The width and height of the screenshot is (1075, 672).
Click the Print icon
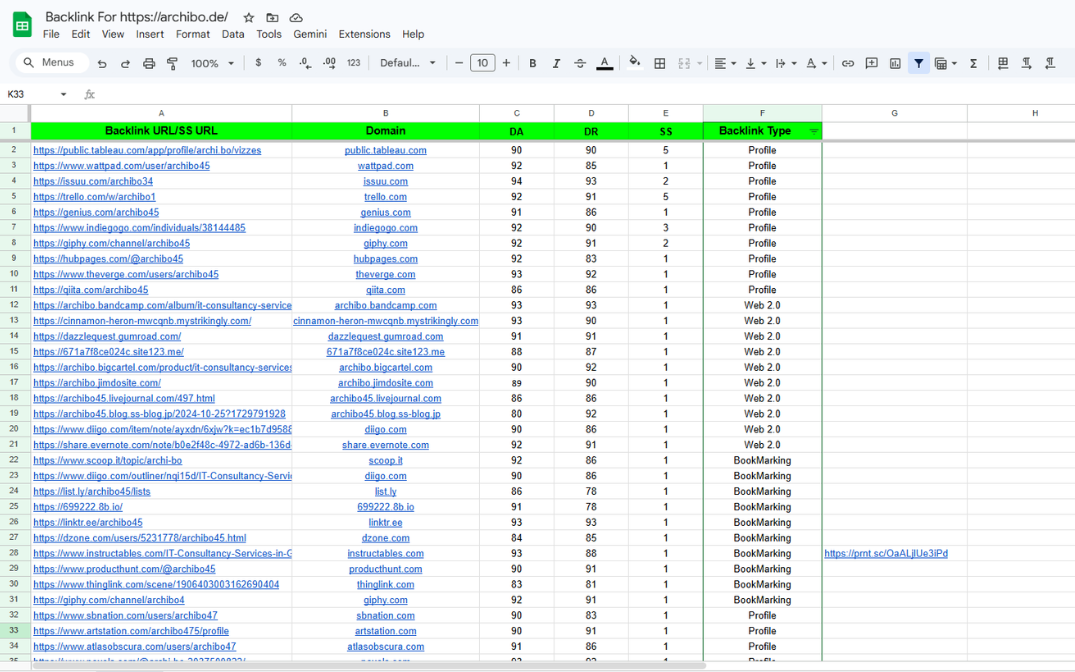pyautogui.click(x=149, y=63)
